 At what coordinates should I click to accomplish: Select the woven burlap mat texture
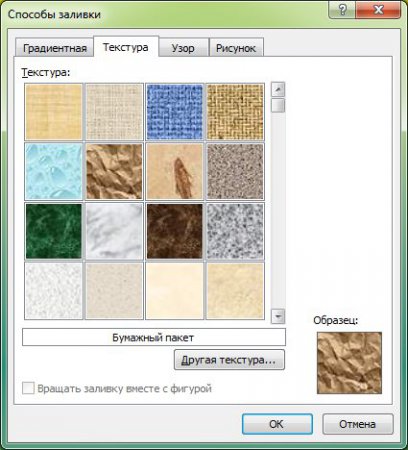[235, 112]
